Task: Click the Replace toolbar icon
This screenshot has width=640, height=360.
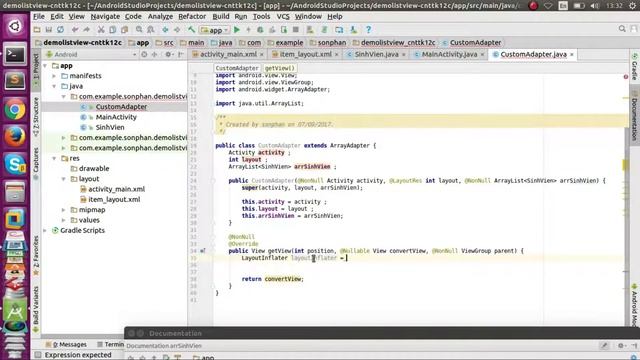Action: (151, 30)
